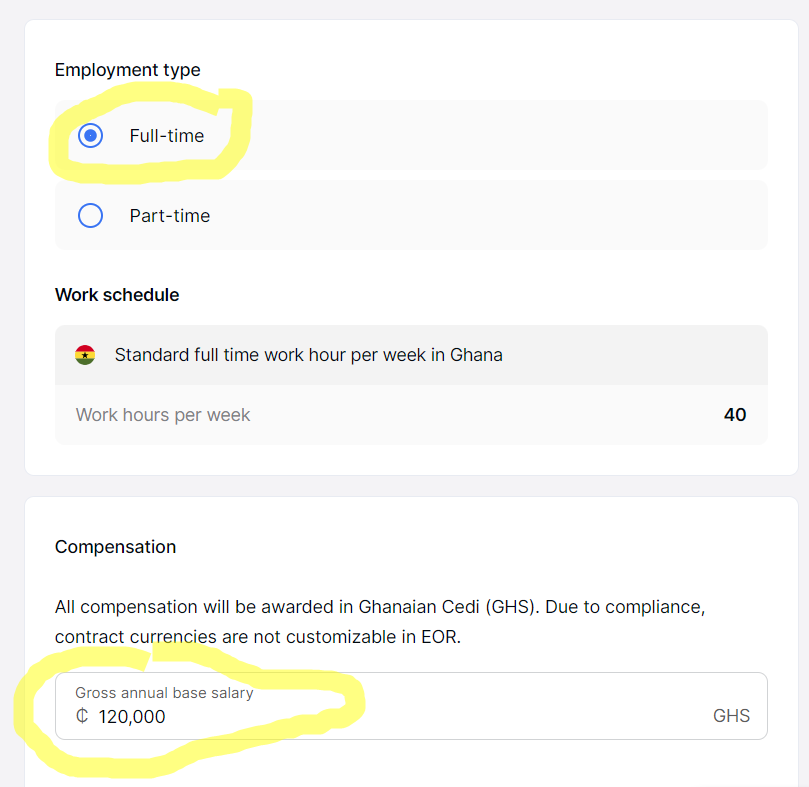Image resolution: width=809 pixels, height=787 pixels.
Task: Select the Part-time radio button
Action: (x=91, y=215)
